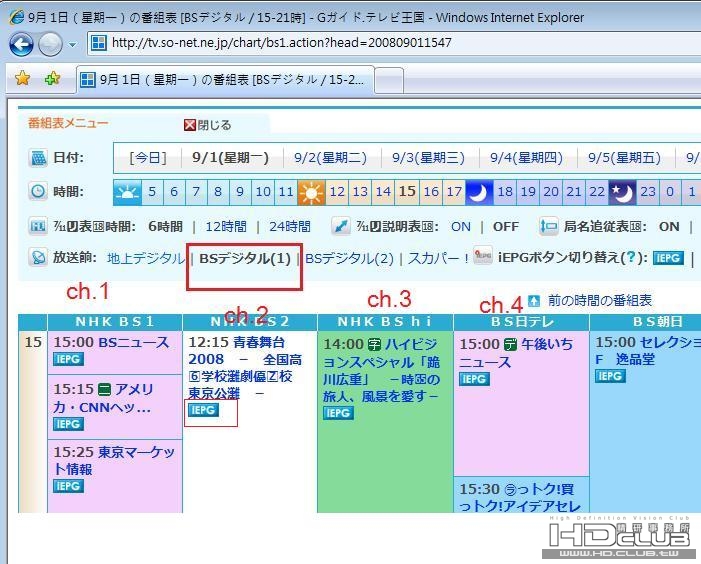Select date 9/2(星期二)
The width and height of the screenshot is (701, 564).
[x=330, y=158]
